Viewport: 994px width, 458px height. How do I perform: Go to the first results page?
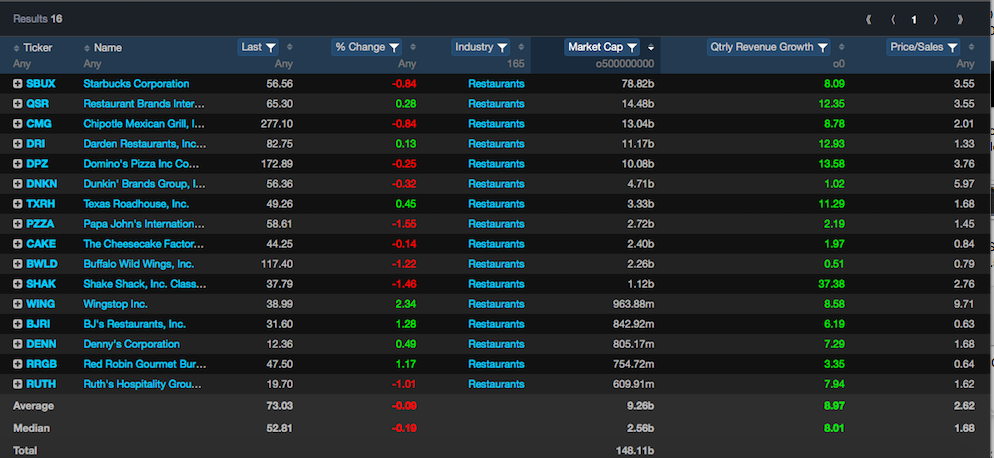click(x=869, y=20)
